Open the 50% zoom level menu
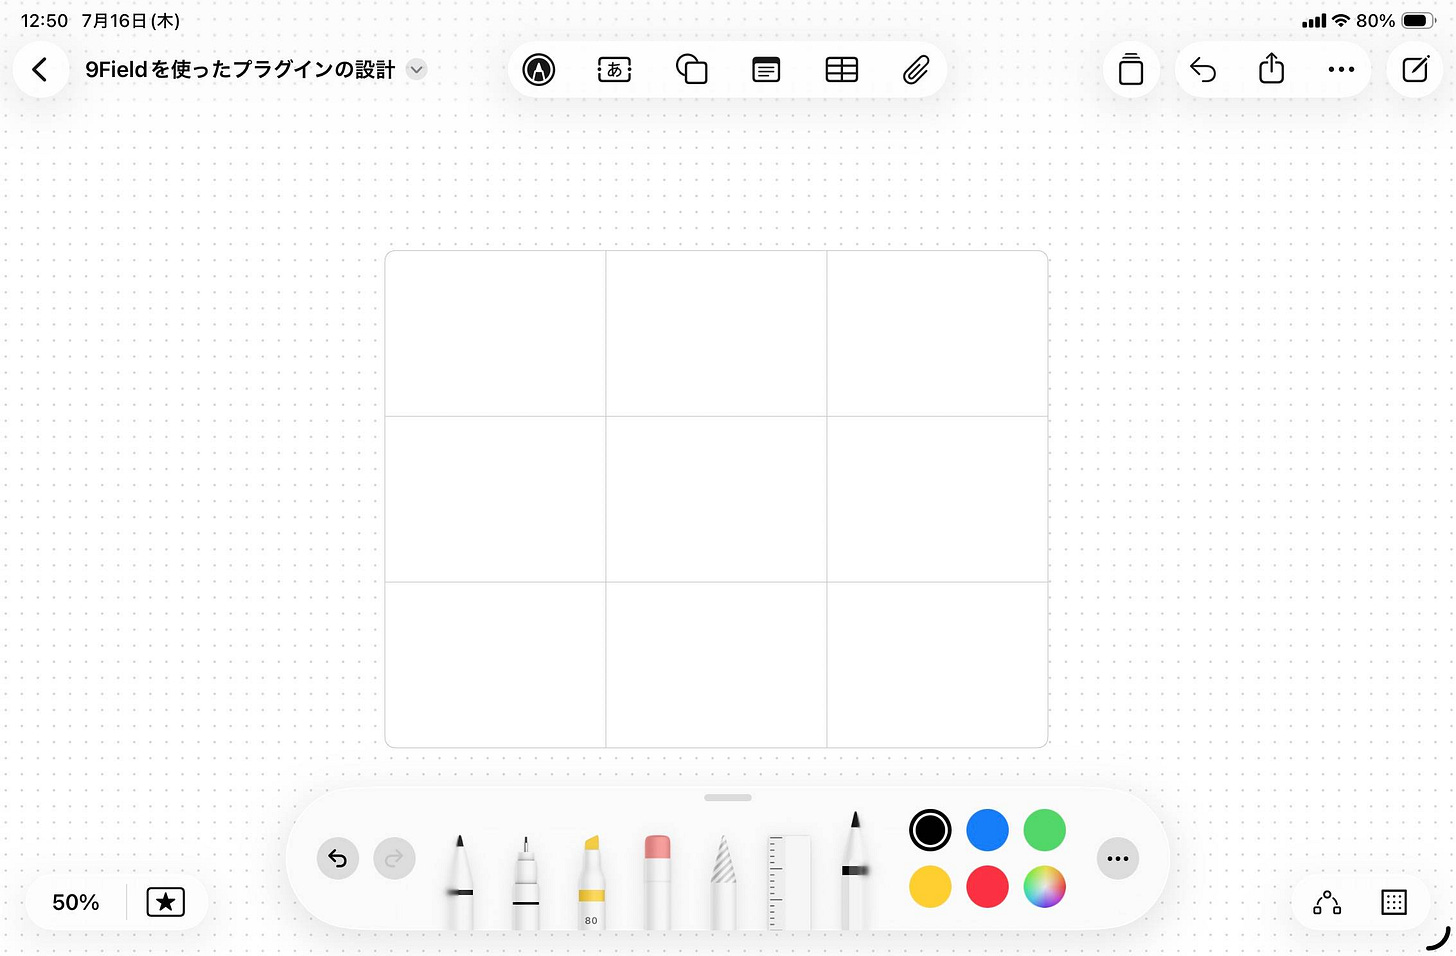Screen dimensions: 1456x956 pyautogui.click(x=76, y=902)
